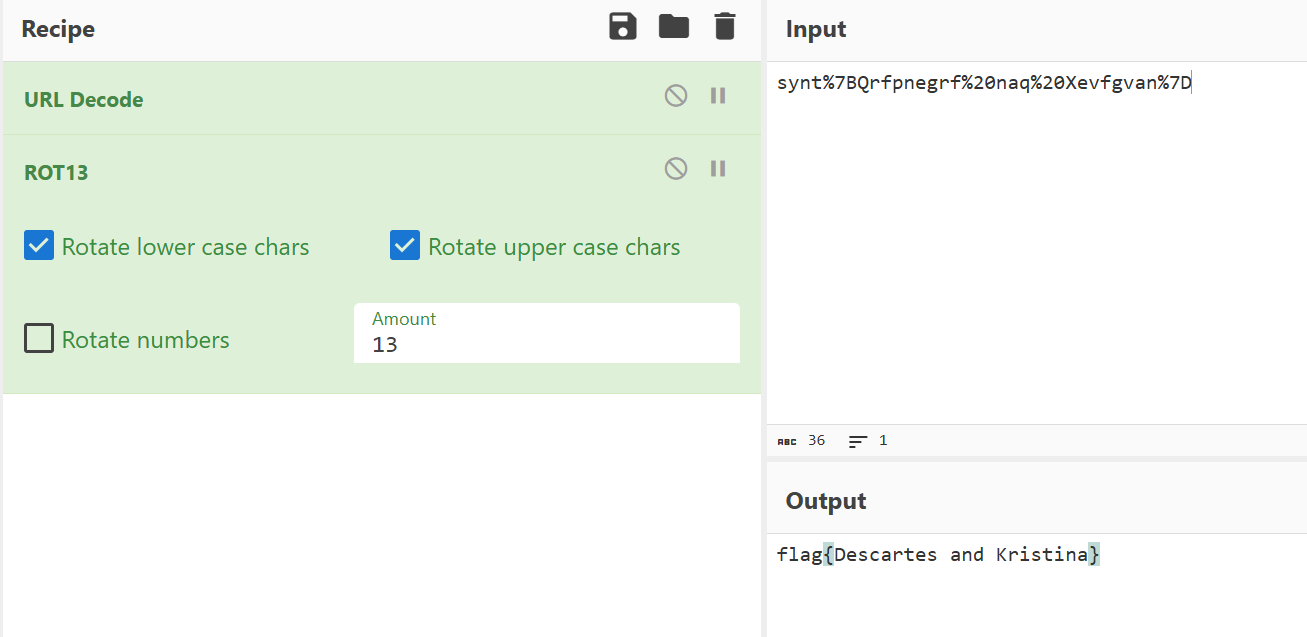The width and height of the screenshot is (1307, 637).
Task: Disable the ROT13 operation
Action: [x=676, y=169]
